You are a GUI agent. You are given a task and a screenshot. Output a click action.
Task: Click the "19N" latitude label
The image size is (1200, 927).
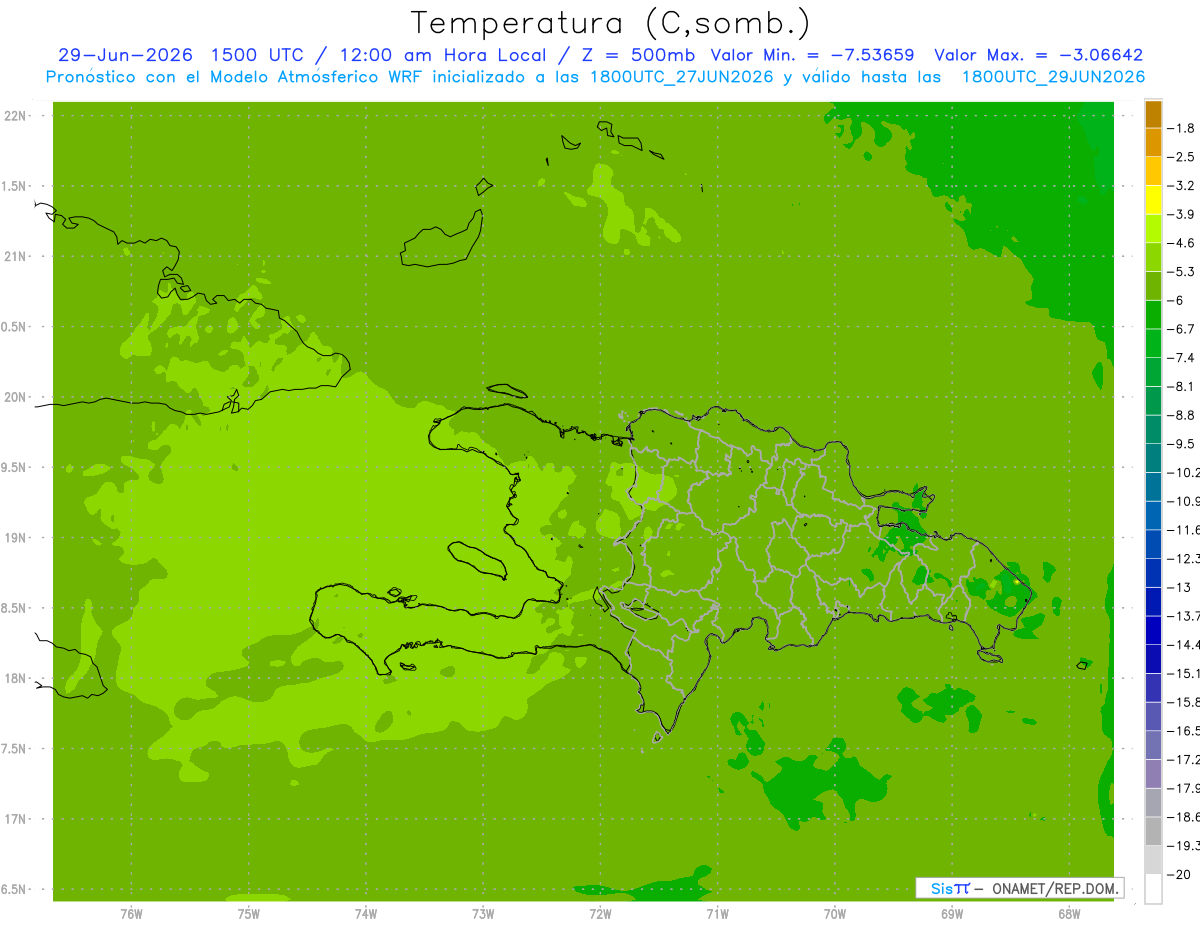(17, 538)
